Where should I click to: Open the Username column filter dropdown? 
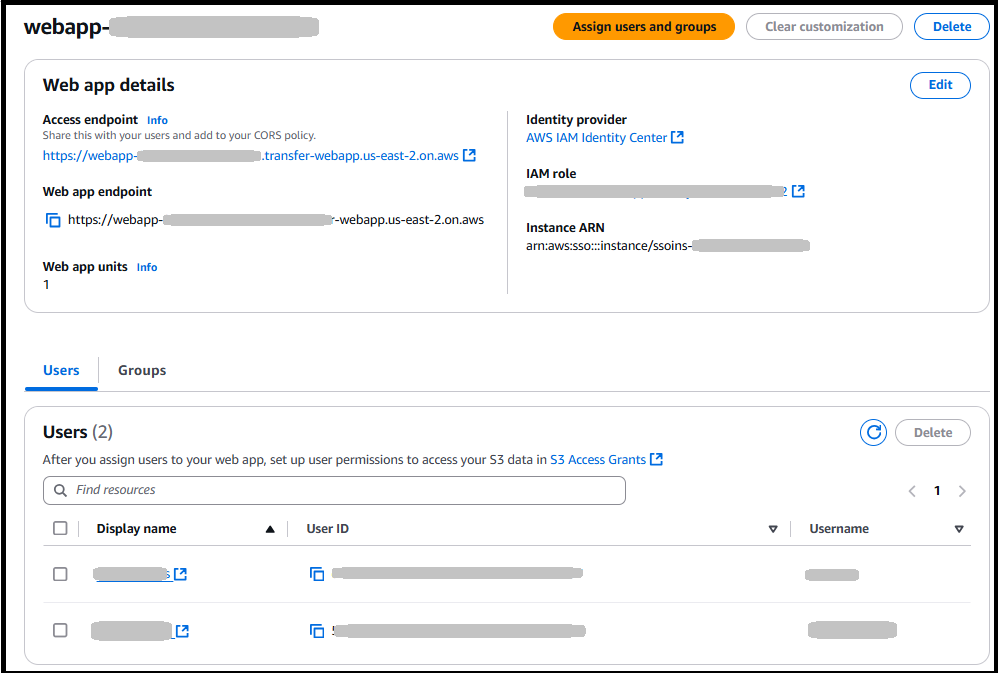960,528
